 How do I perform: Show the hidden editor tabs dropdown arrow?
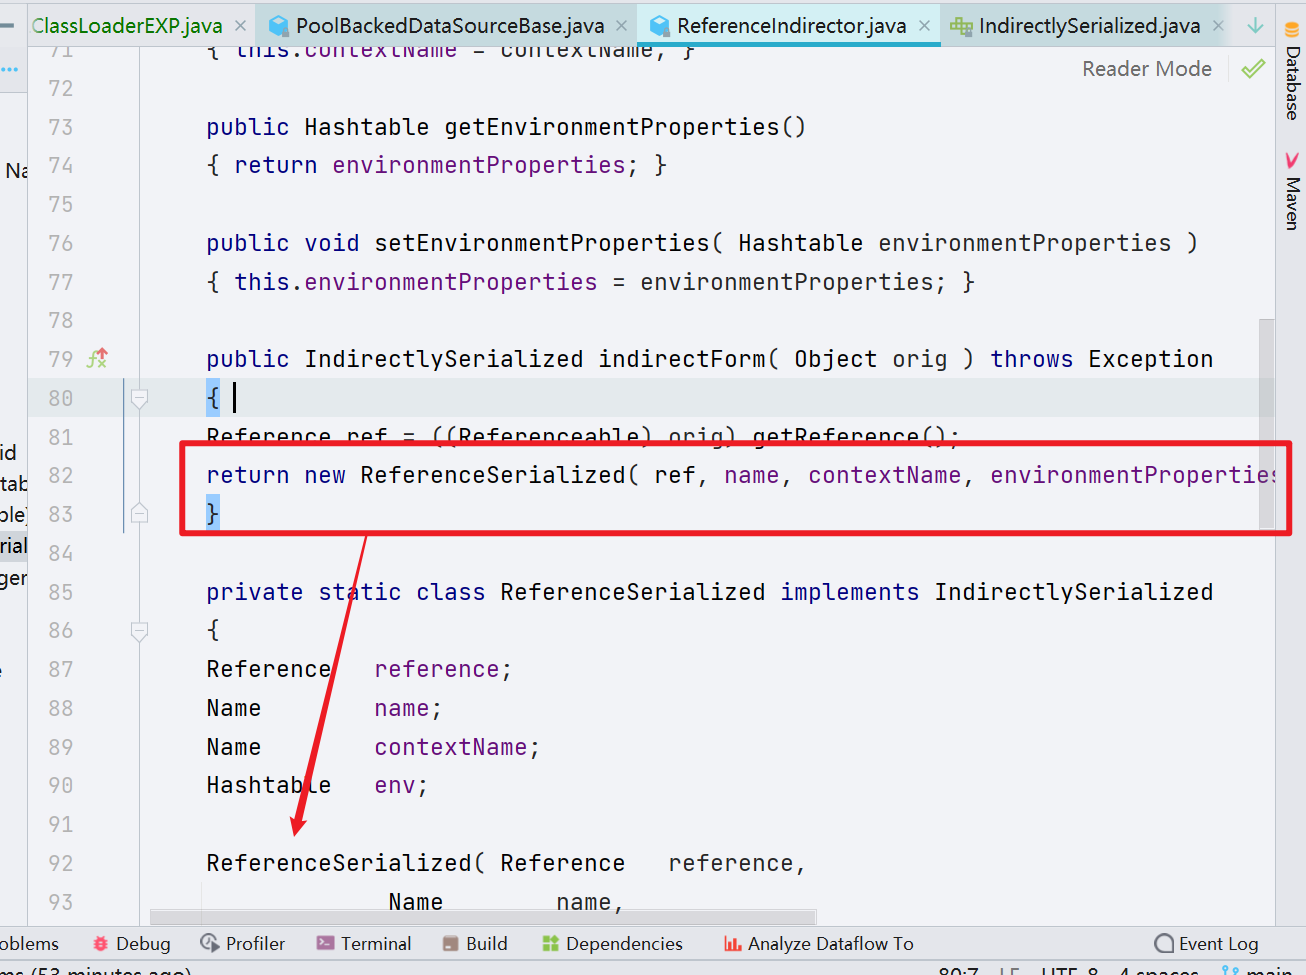1255,26
